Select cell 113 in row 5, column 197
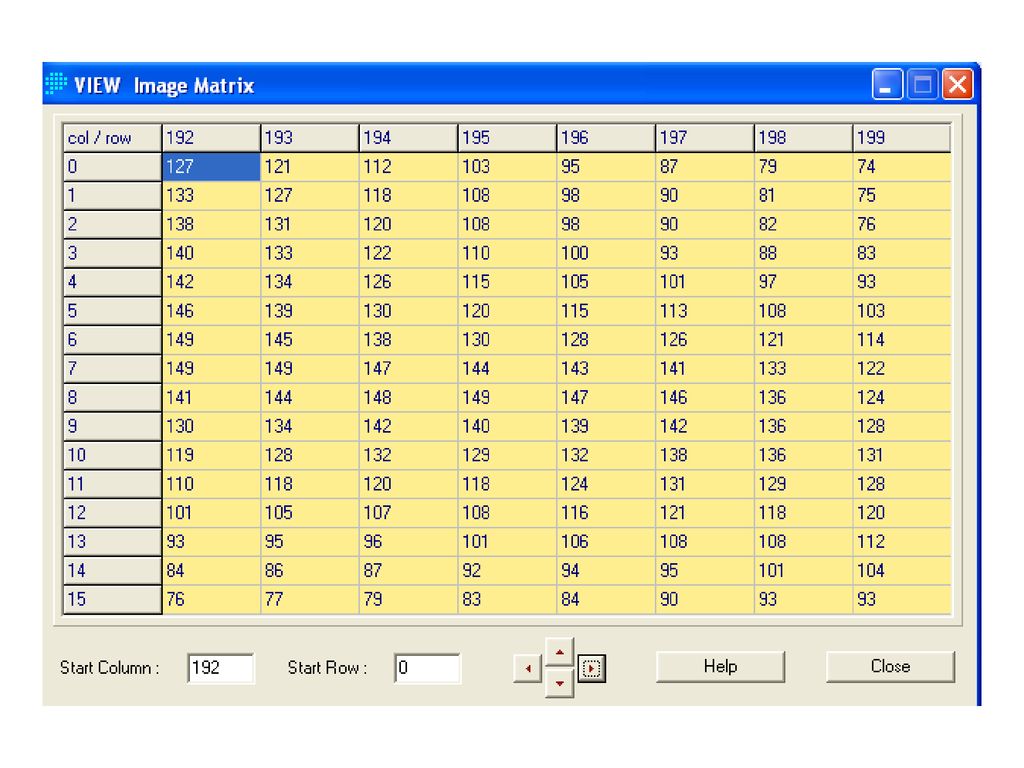1024x768 pixels. pos(705,311)
